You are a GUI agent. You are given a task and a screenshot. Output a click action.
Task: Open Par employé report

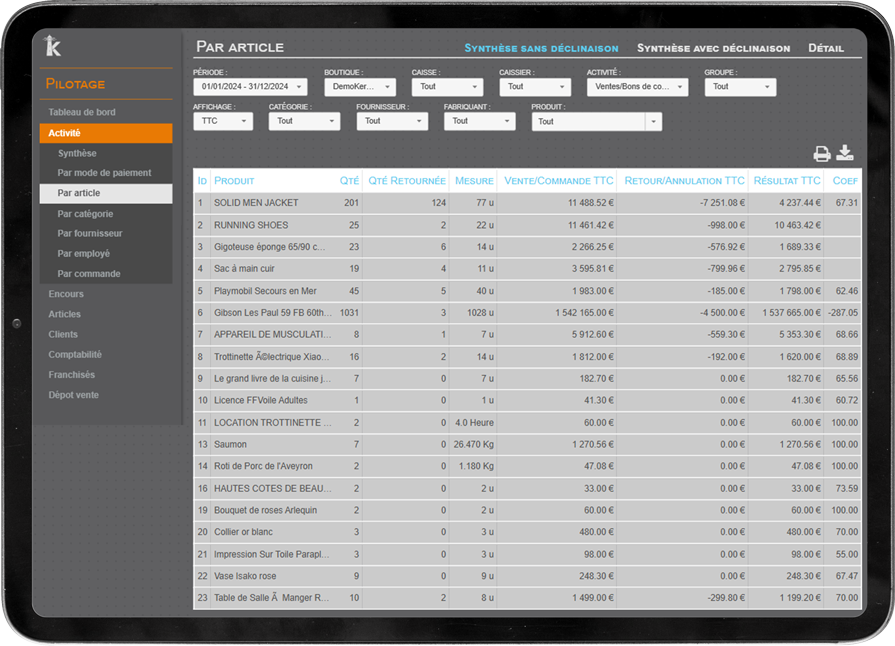(x=83, y=253)
